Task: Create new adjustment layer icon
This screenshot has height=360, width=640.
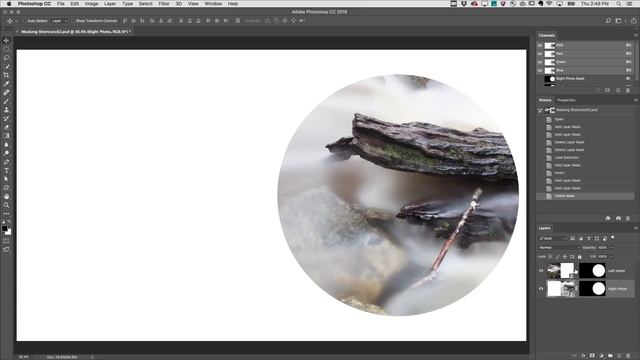Action: (601, 356)
